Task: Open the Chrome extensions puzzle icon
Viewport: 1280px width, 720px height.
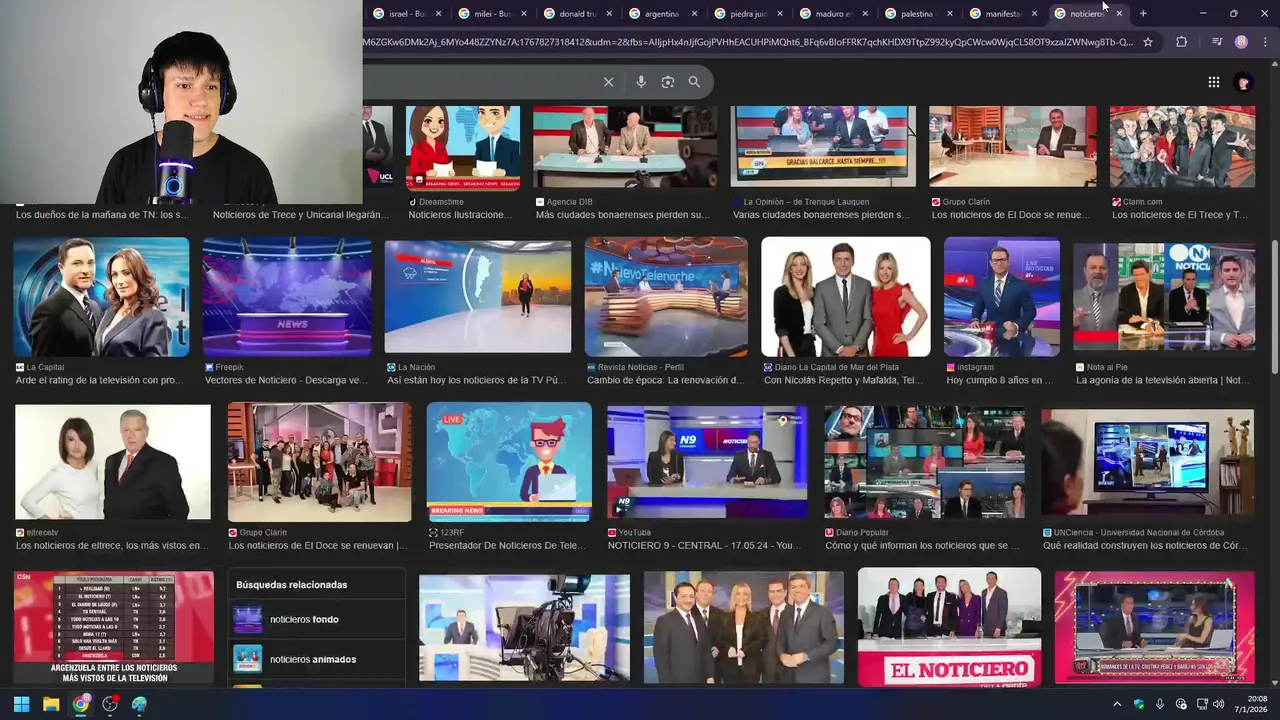Action: click(x=1181, y=42)
